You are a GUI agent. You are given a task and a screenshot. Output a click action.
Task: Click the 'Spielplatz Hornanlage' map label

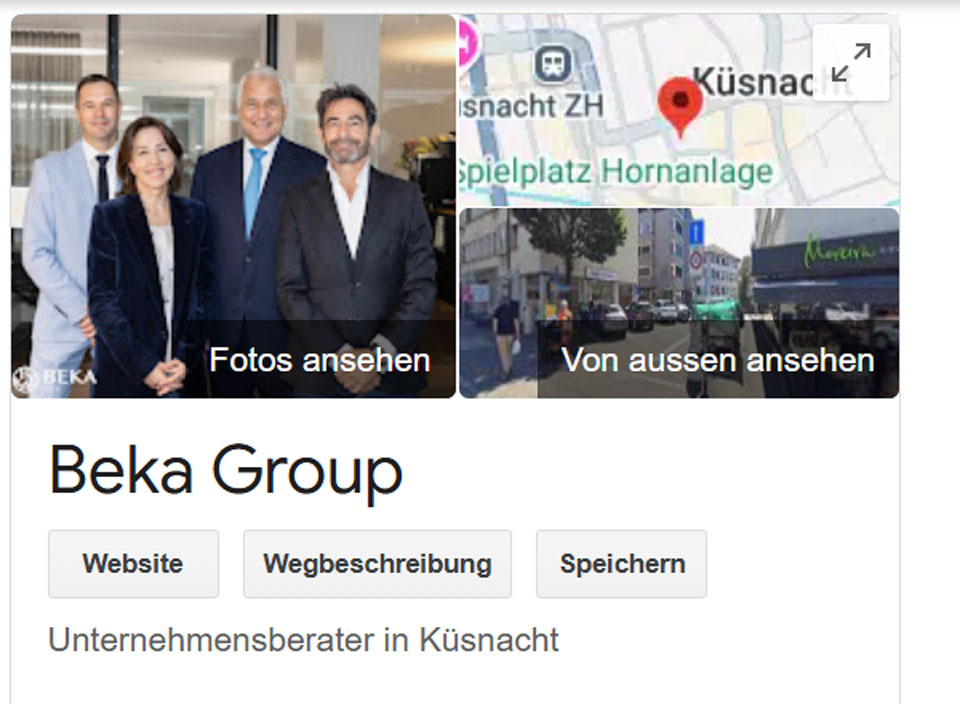[616, 172]
